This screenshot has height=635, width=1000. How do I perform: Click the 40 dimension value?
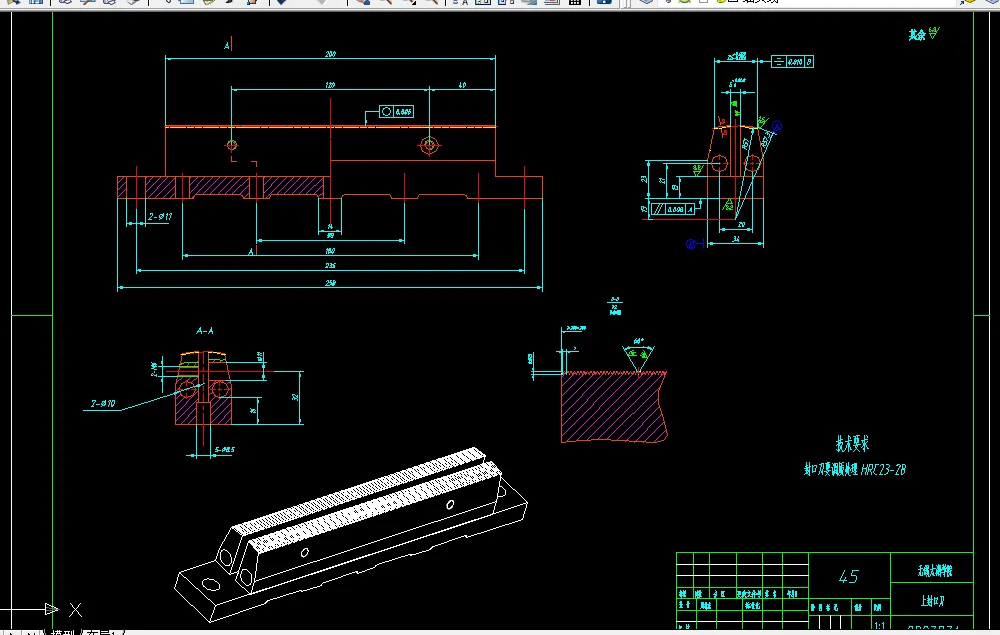pyautogui.click(x=462, y=85)
